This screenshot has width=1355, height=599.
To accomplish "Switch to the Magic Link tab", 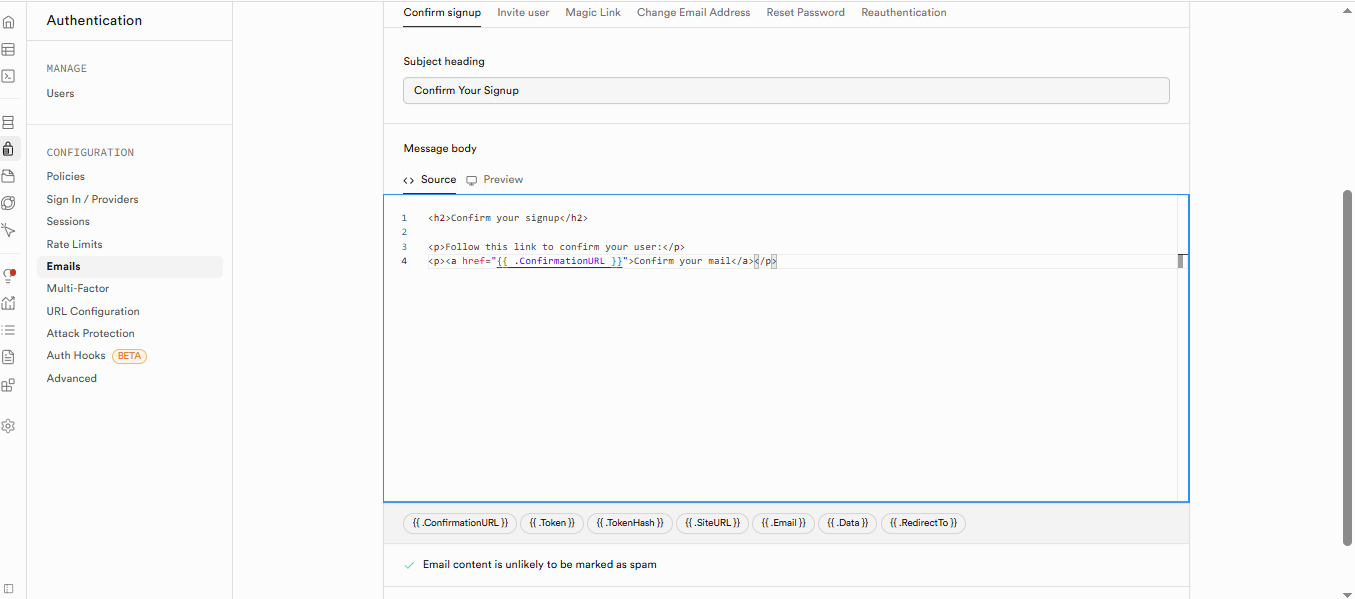I will (x=593, y=12).
